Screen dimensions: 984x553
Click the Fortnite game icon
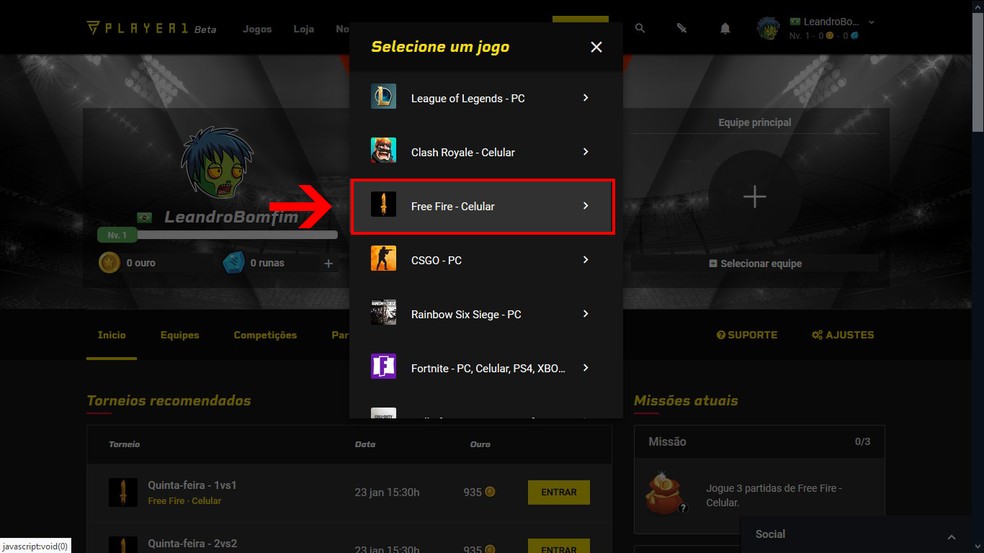pos(383,367)
